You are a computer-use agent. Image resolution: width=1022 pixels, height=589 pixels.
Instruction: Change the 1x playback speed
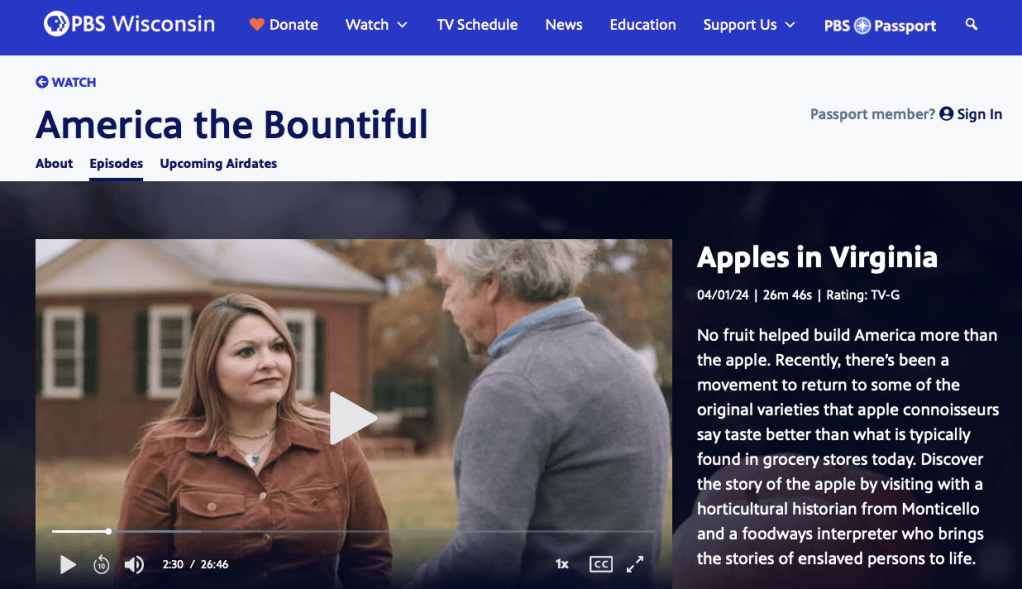pos(562,564)
